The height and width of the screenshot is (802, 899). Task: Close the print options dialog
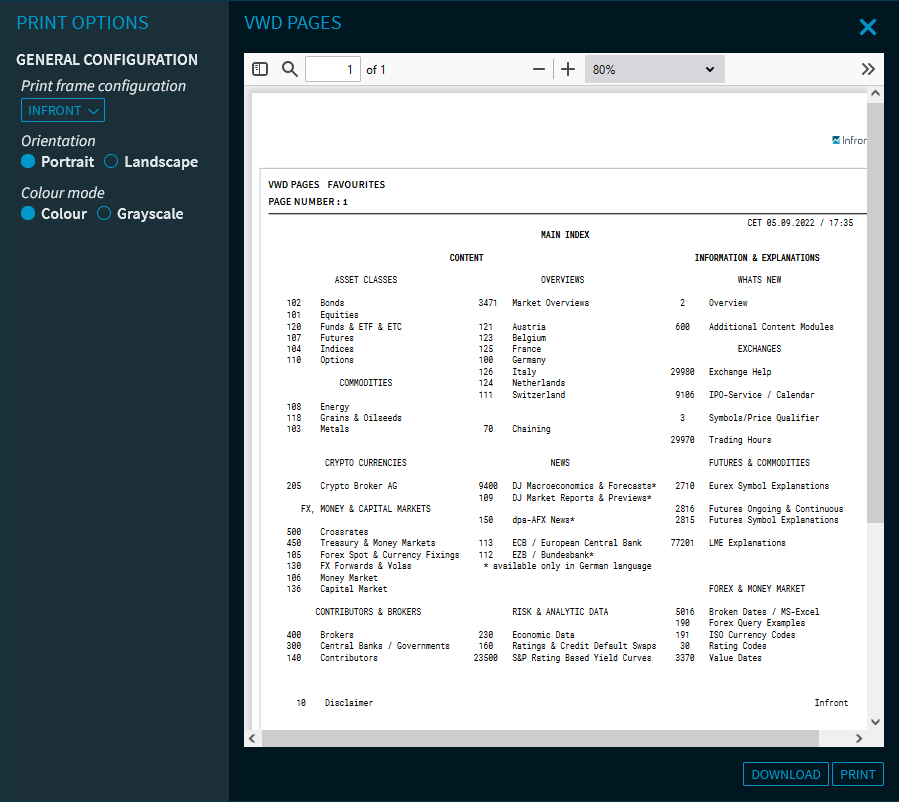click(867, 27)
